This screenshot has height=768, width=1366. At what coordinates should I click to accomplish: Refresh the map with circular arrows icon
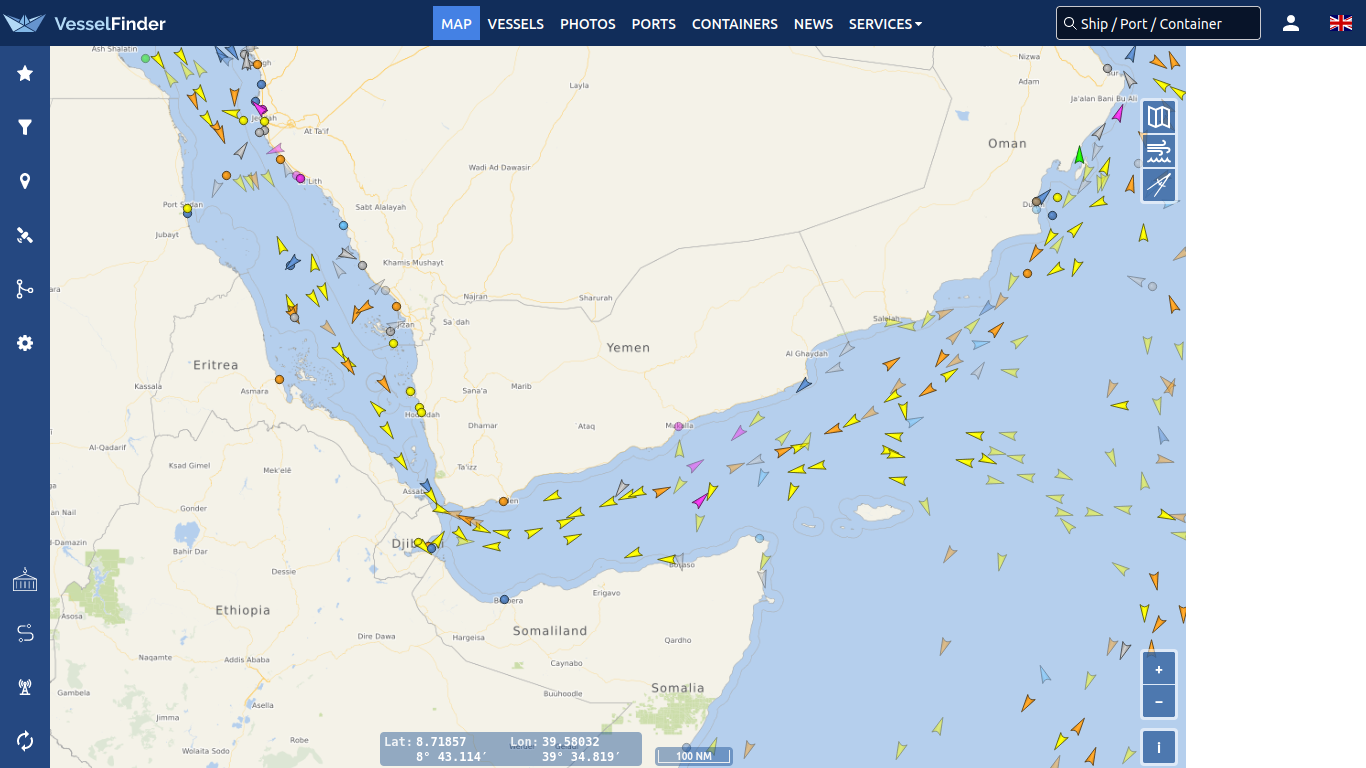pos(25,741)
